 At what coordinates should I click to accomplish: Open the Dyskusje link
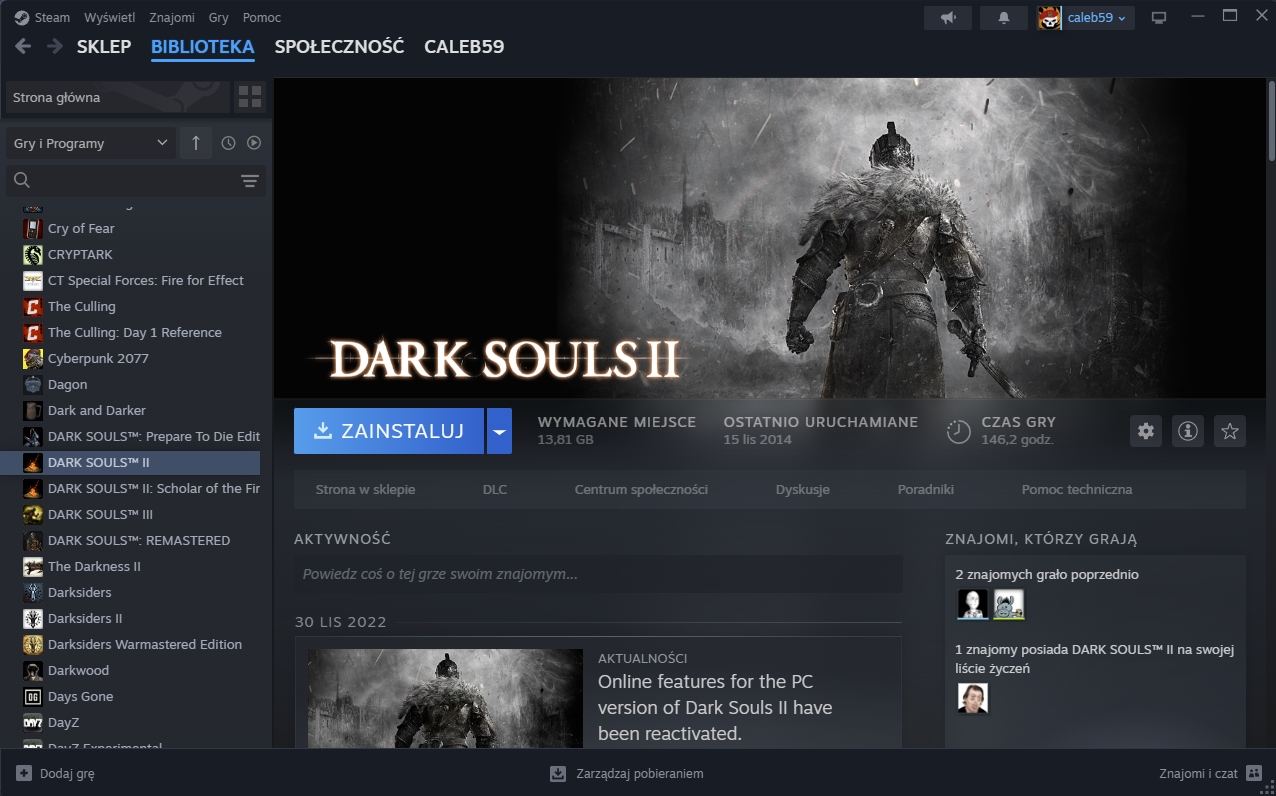point(803,489)
